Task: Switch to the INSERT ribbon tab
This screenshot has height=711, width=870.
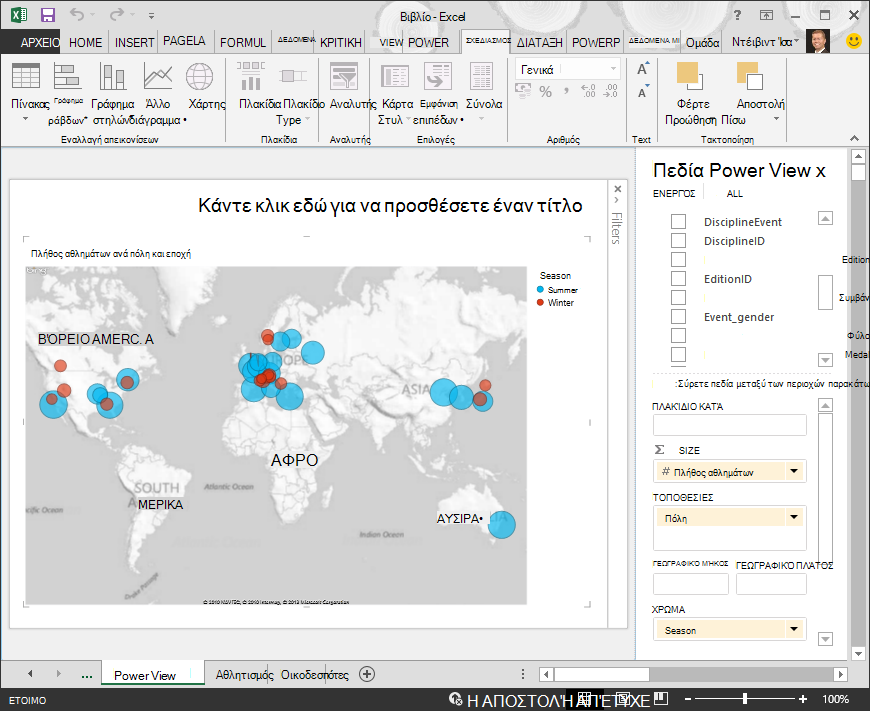Action: tap(134, 42)
